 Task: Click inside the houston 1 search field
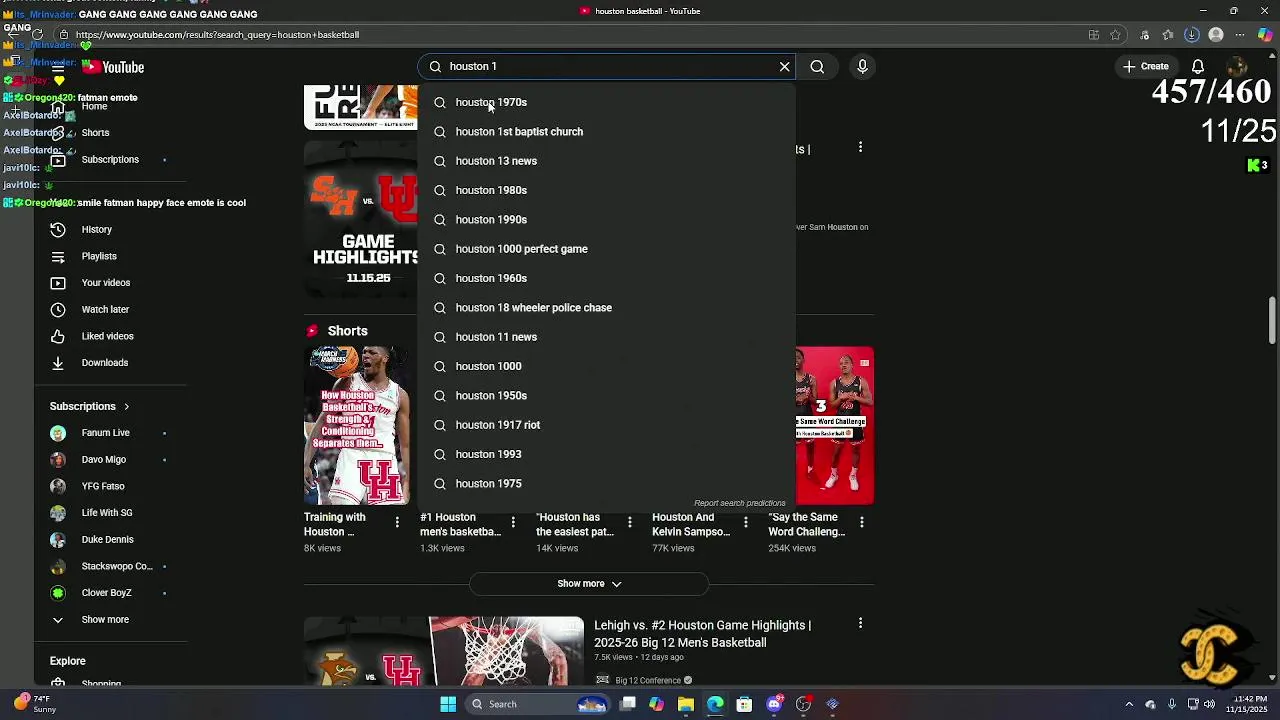click(x=608, y=67)
